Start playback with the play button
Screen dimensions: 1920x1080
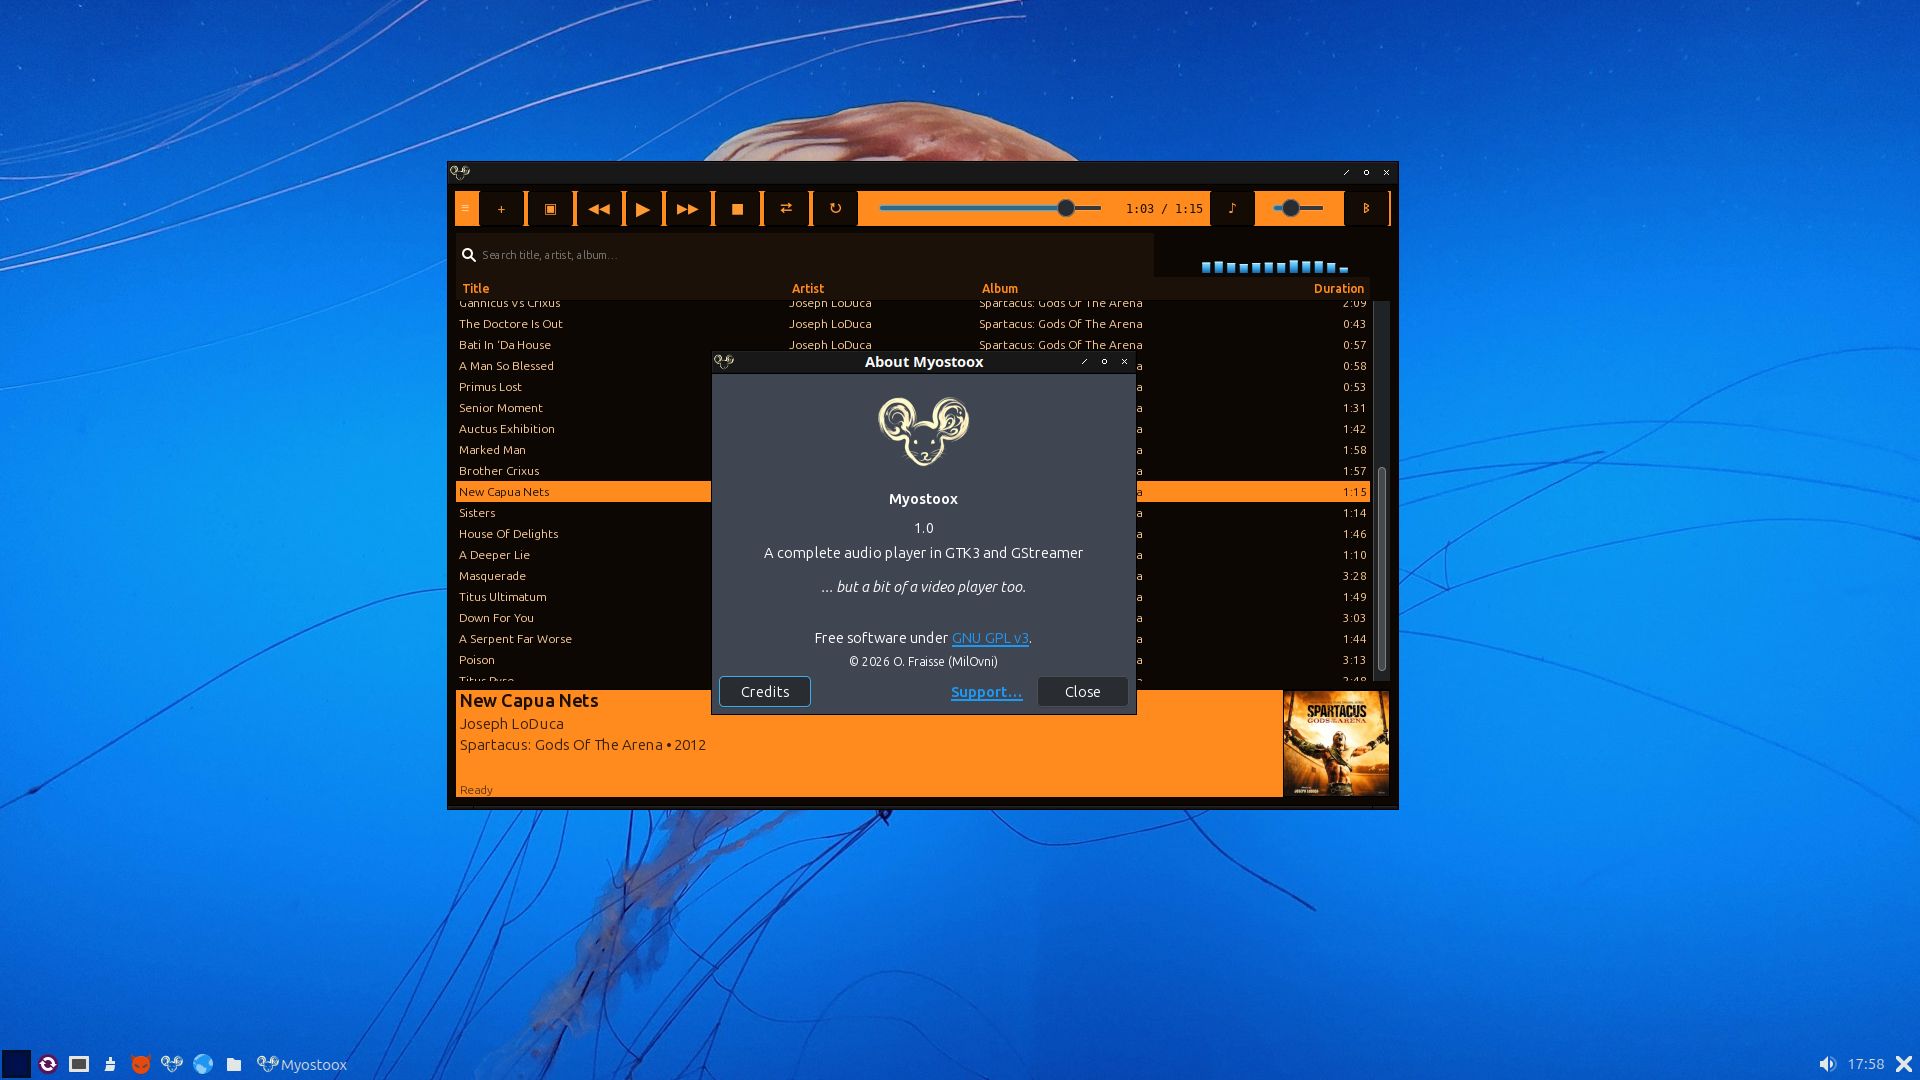pos(643,208)
